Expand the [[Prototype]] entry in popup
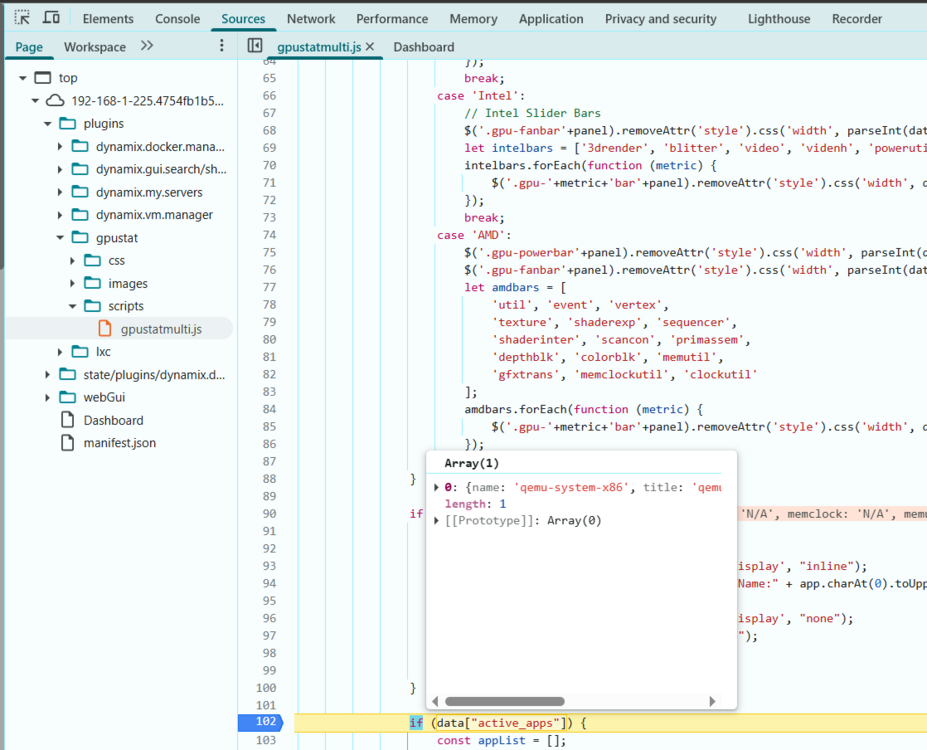 coord(436,521)
